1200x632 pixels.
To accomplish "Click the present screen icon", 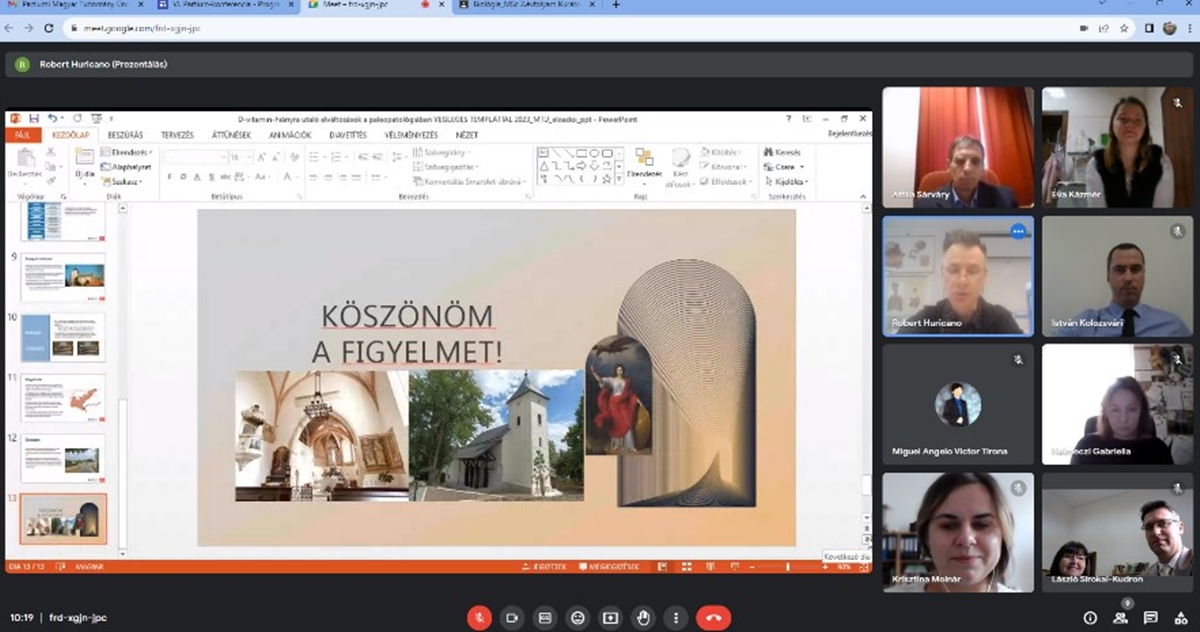I will (x=610, y=617).
